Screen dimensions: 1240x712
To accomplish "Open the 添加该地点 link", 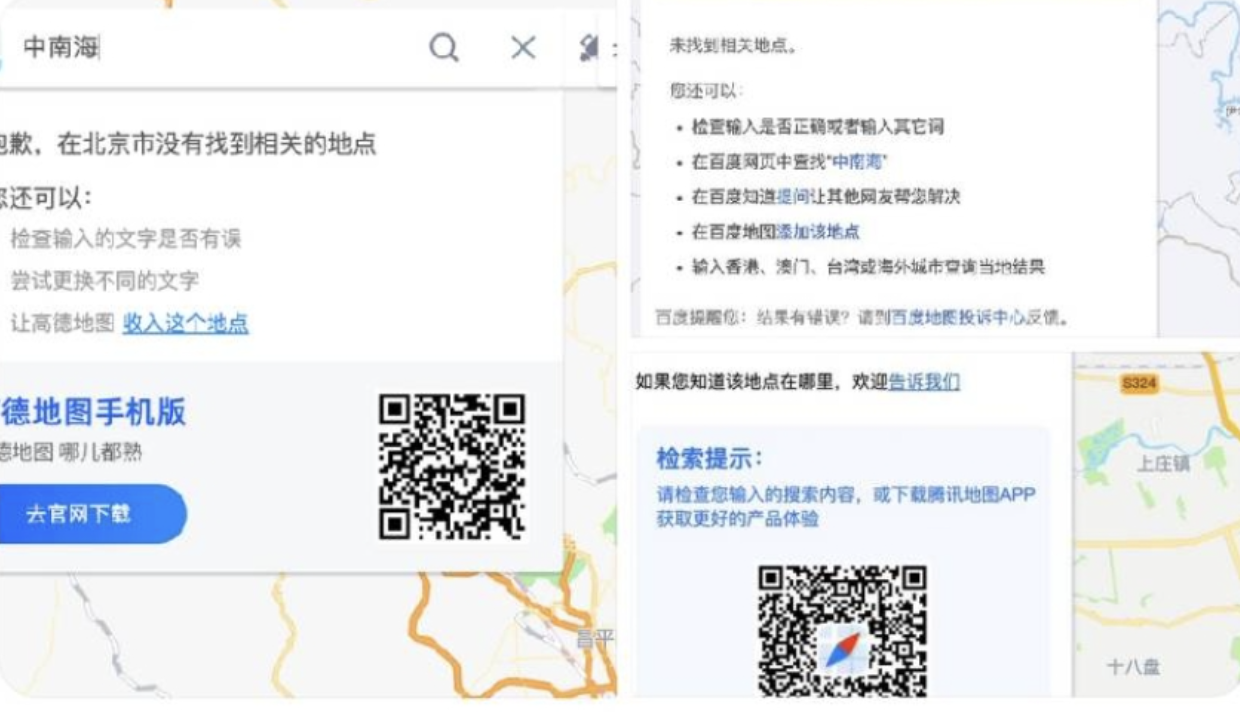I will (818, 231).
